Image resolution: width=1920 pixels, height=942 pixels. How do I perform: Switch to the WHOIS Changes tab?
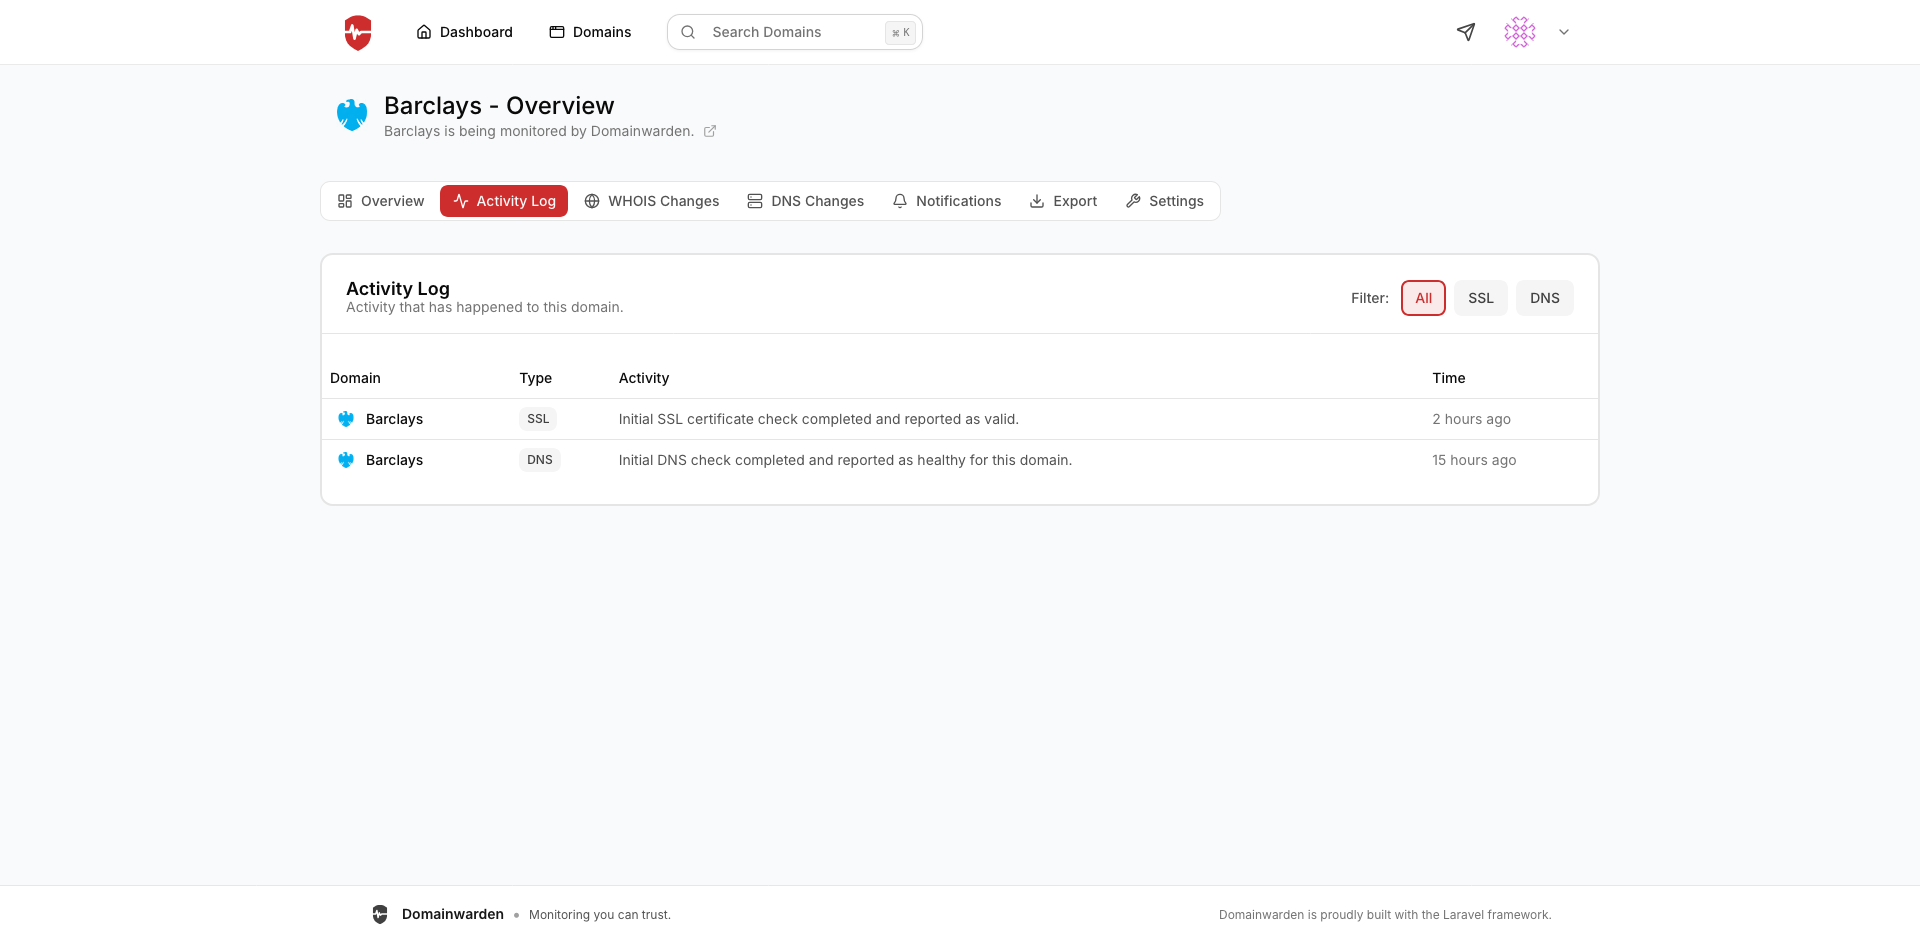(652, 201)
